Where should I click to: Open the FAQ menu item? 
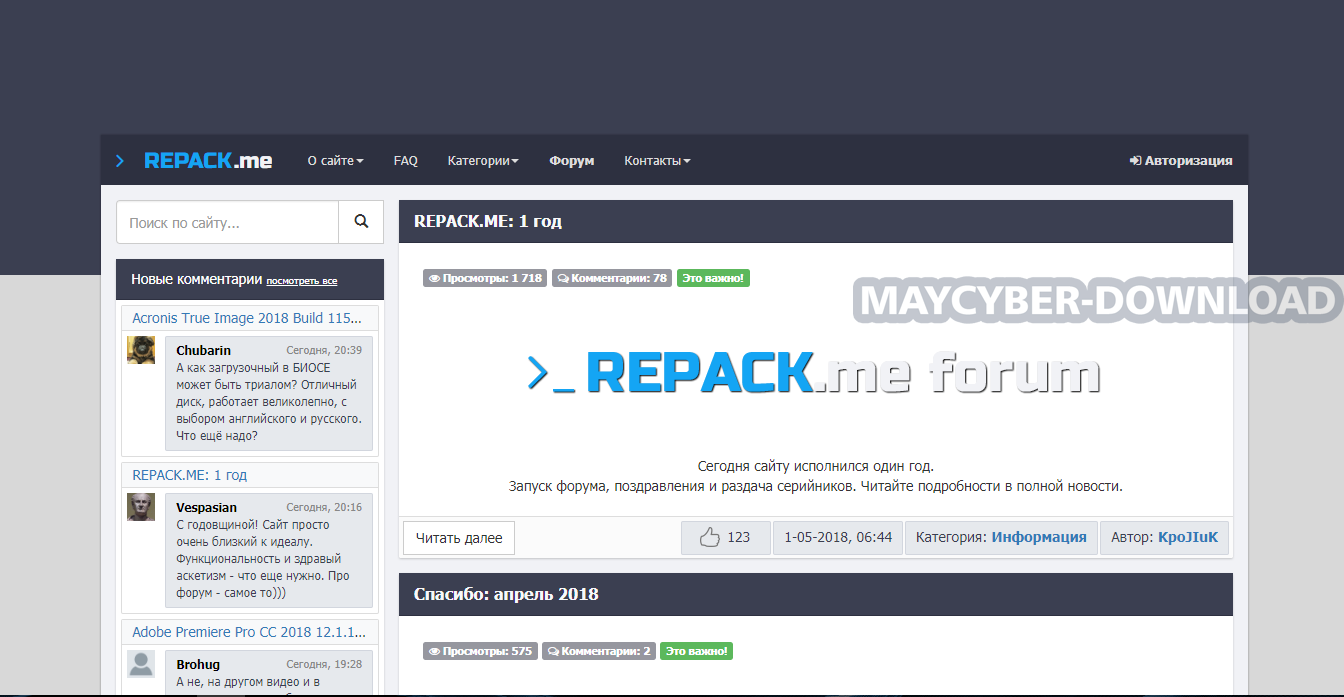click(405, 160)
